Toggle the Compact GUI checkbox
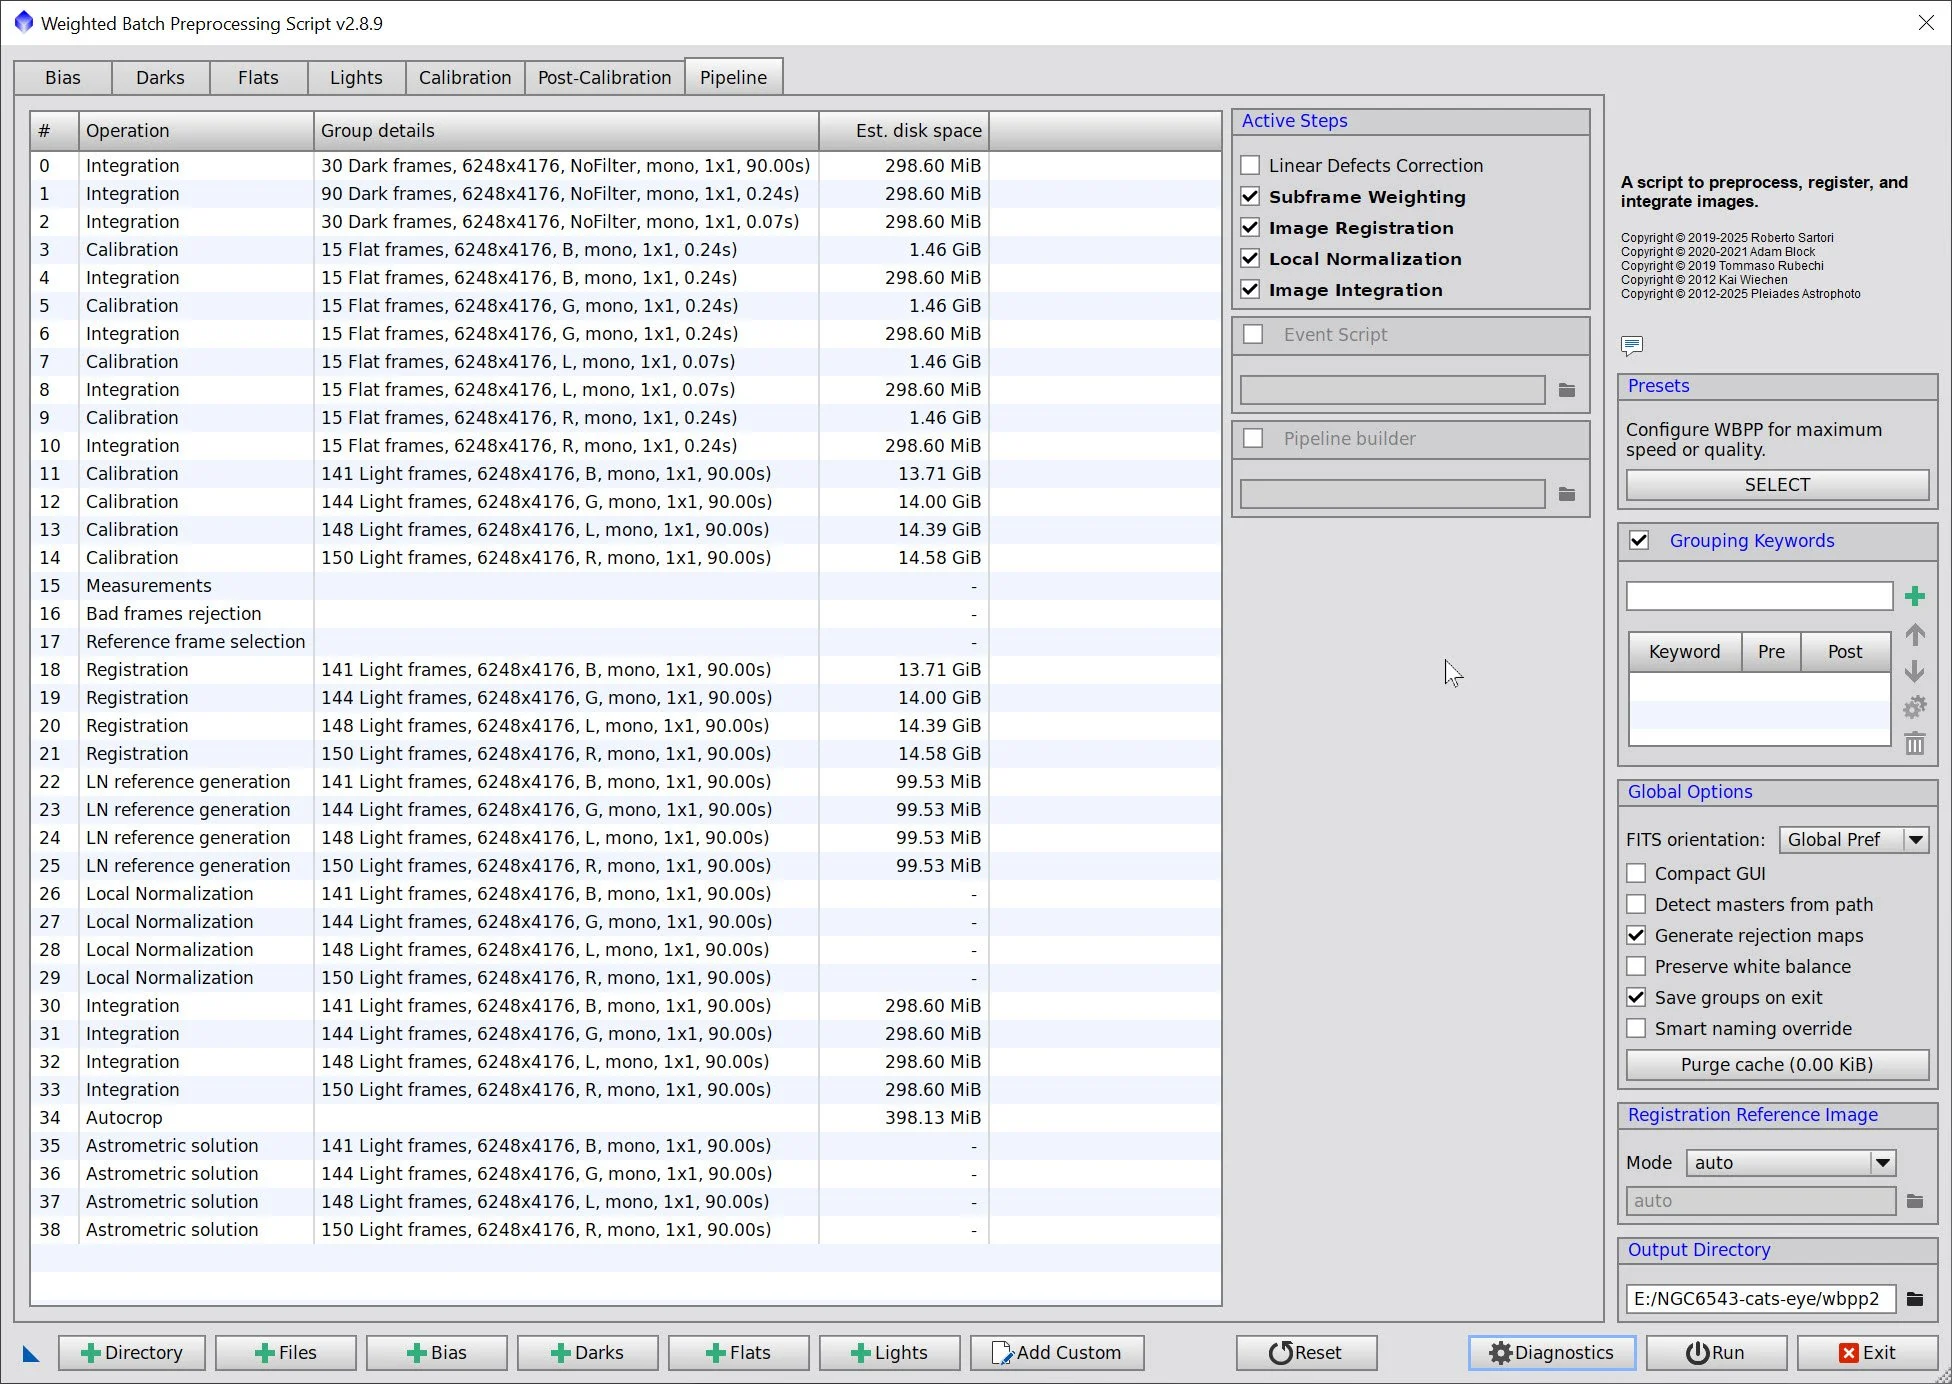Image resolution: width=1952 pixels, height=1384 pixels. point(1636,873)
